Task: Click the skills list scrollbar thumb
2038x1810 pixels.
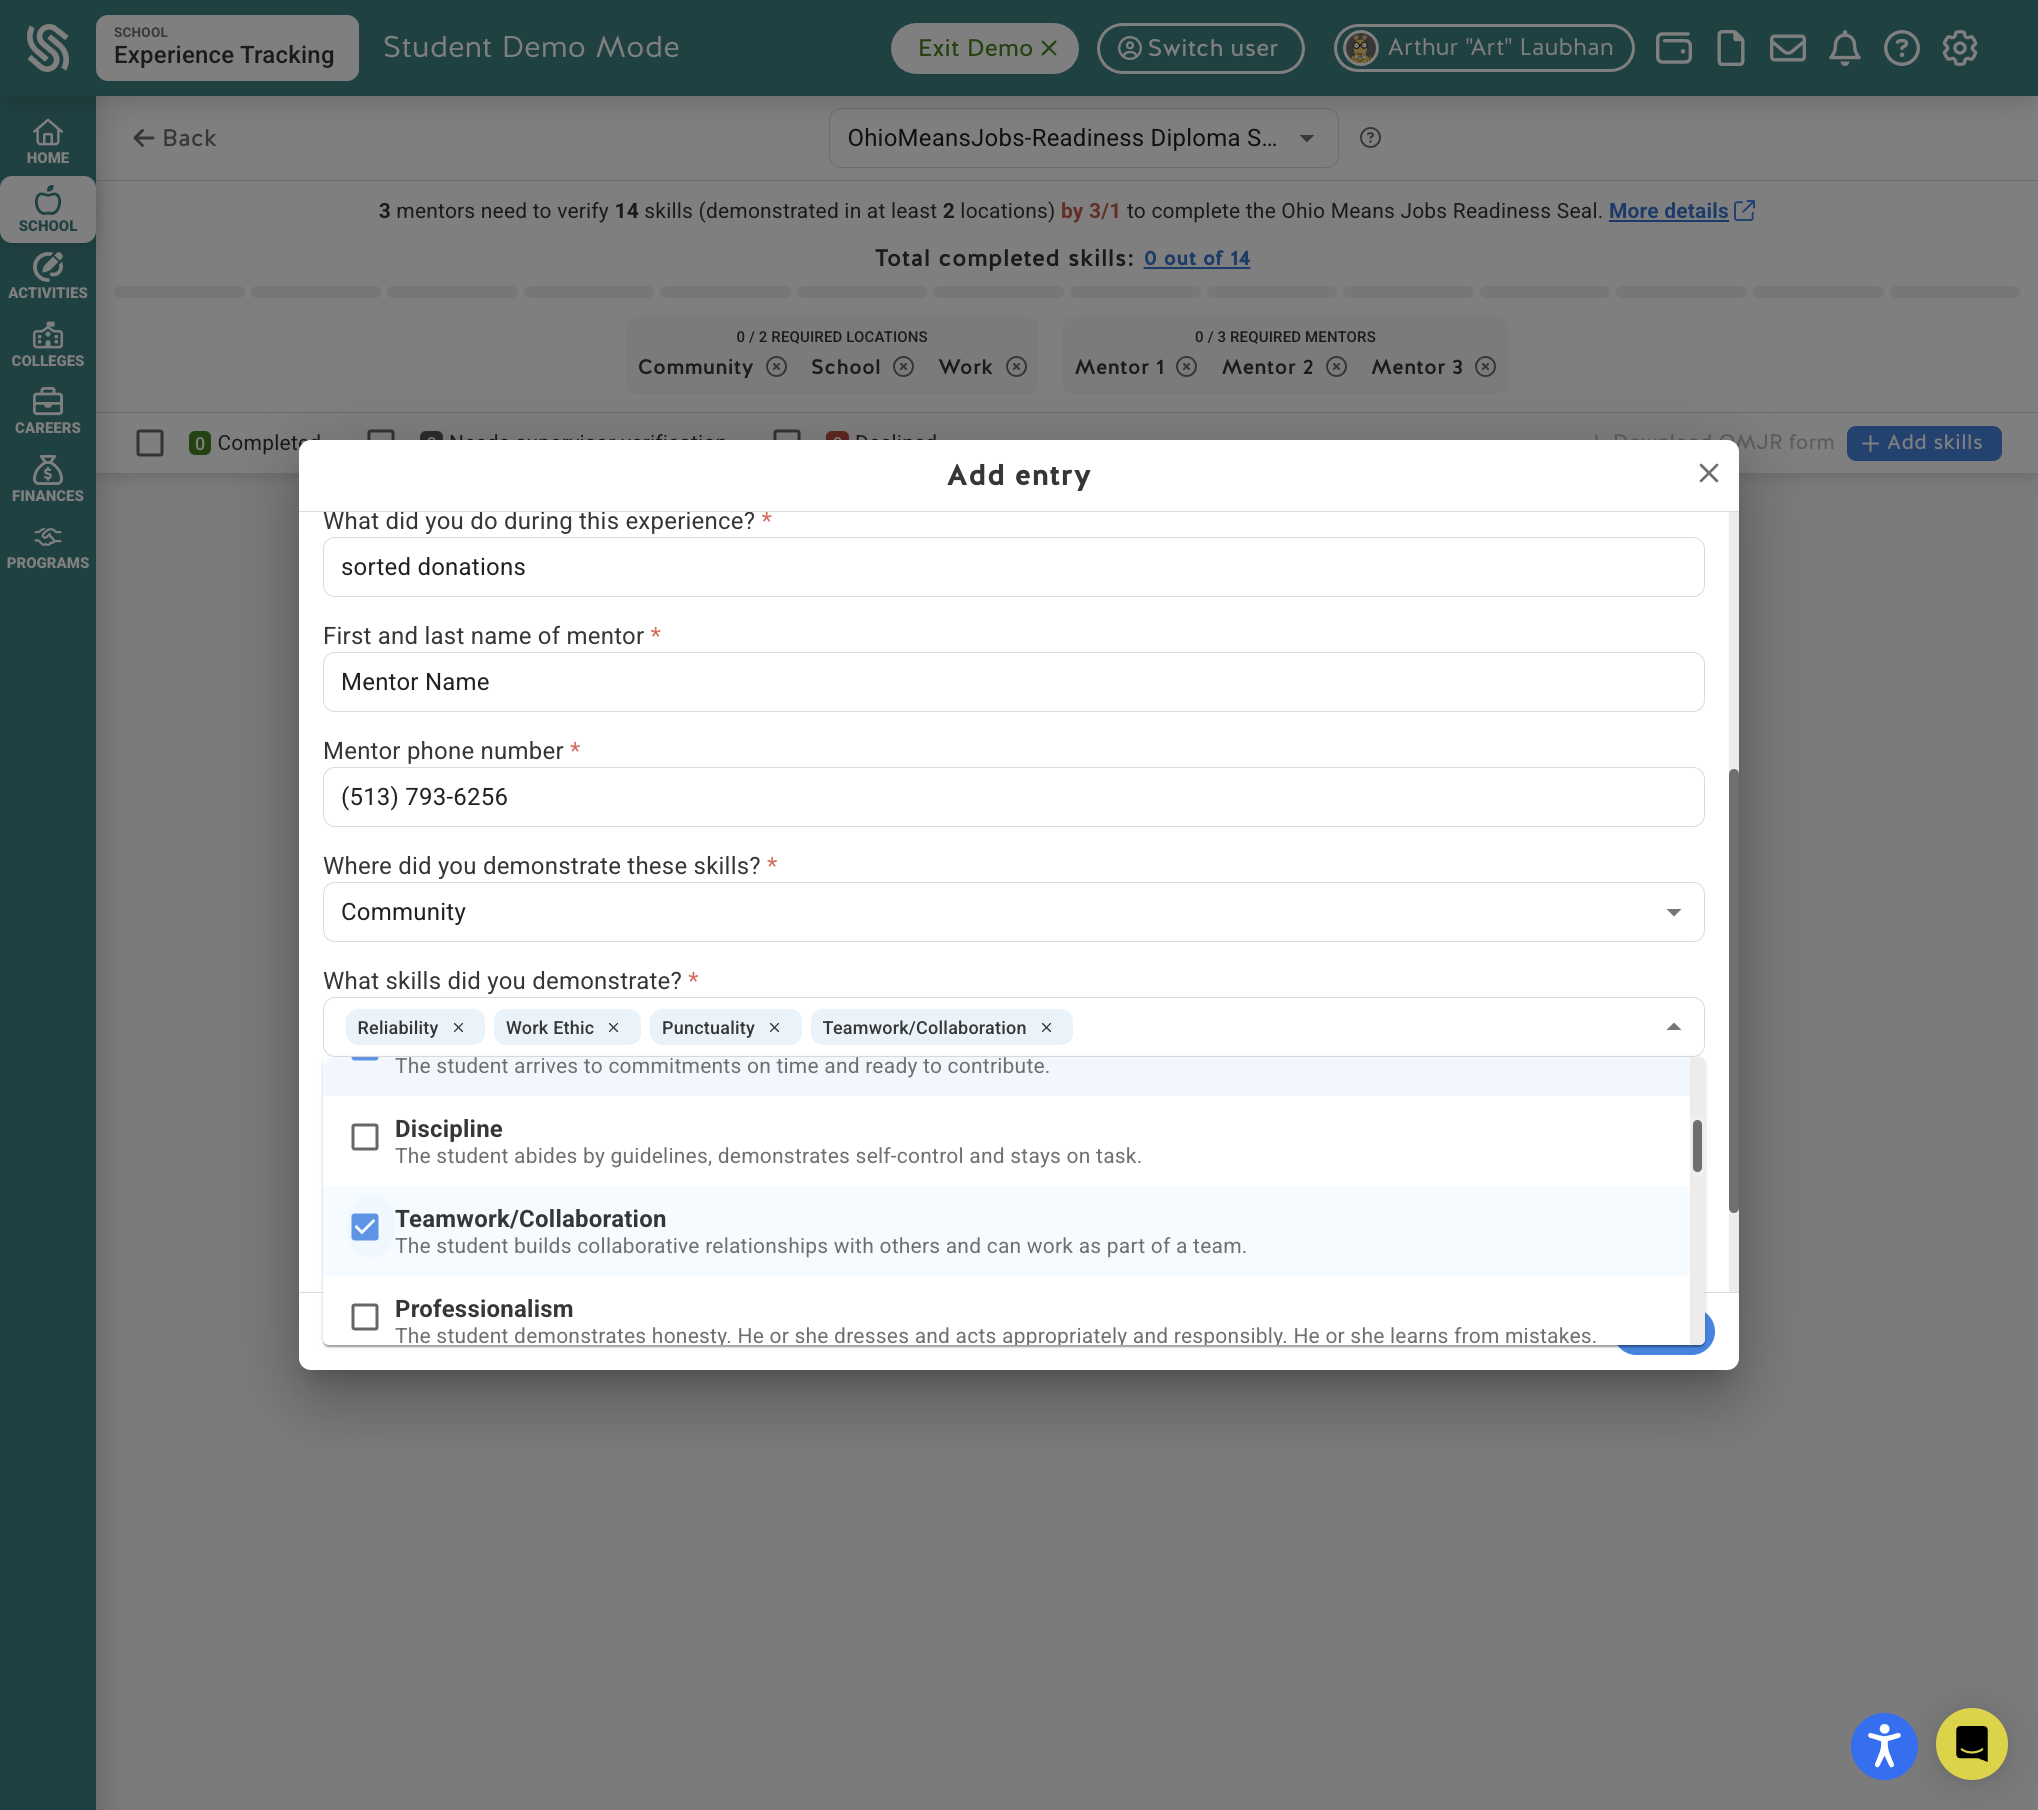Action: tap(1697, 1146)
